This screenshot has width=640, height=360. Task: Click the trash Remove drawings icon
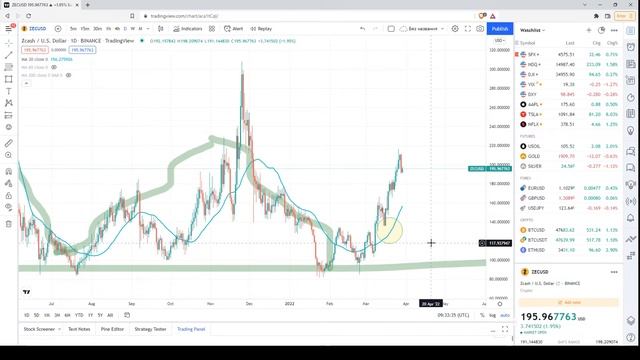click(9, 224)
